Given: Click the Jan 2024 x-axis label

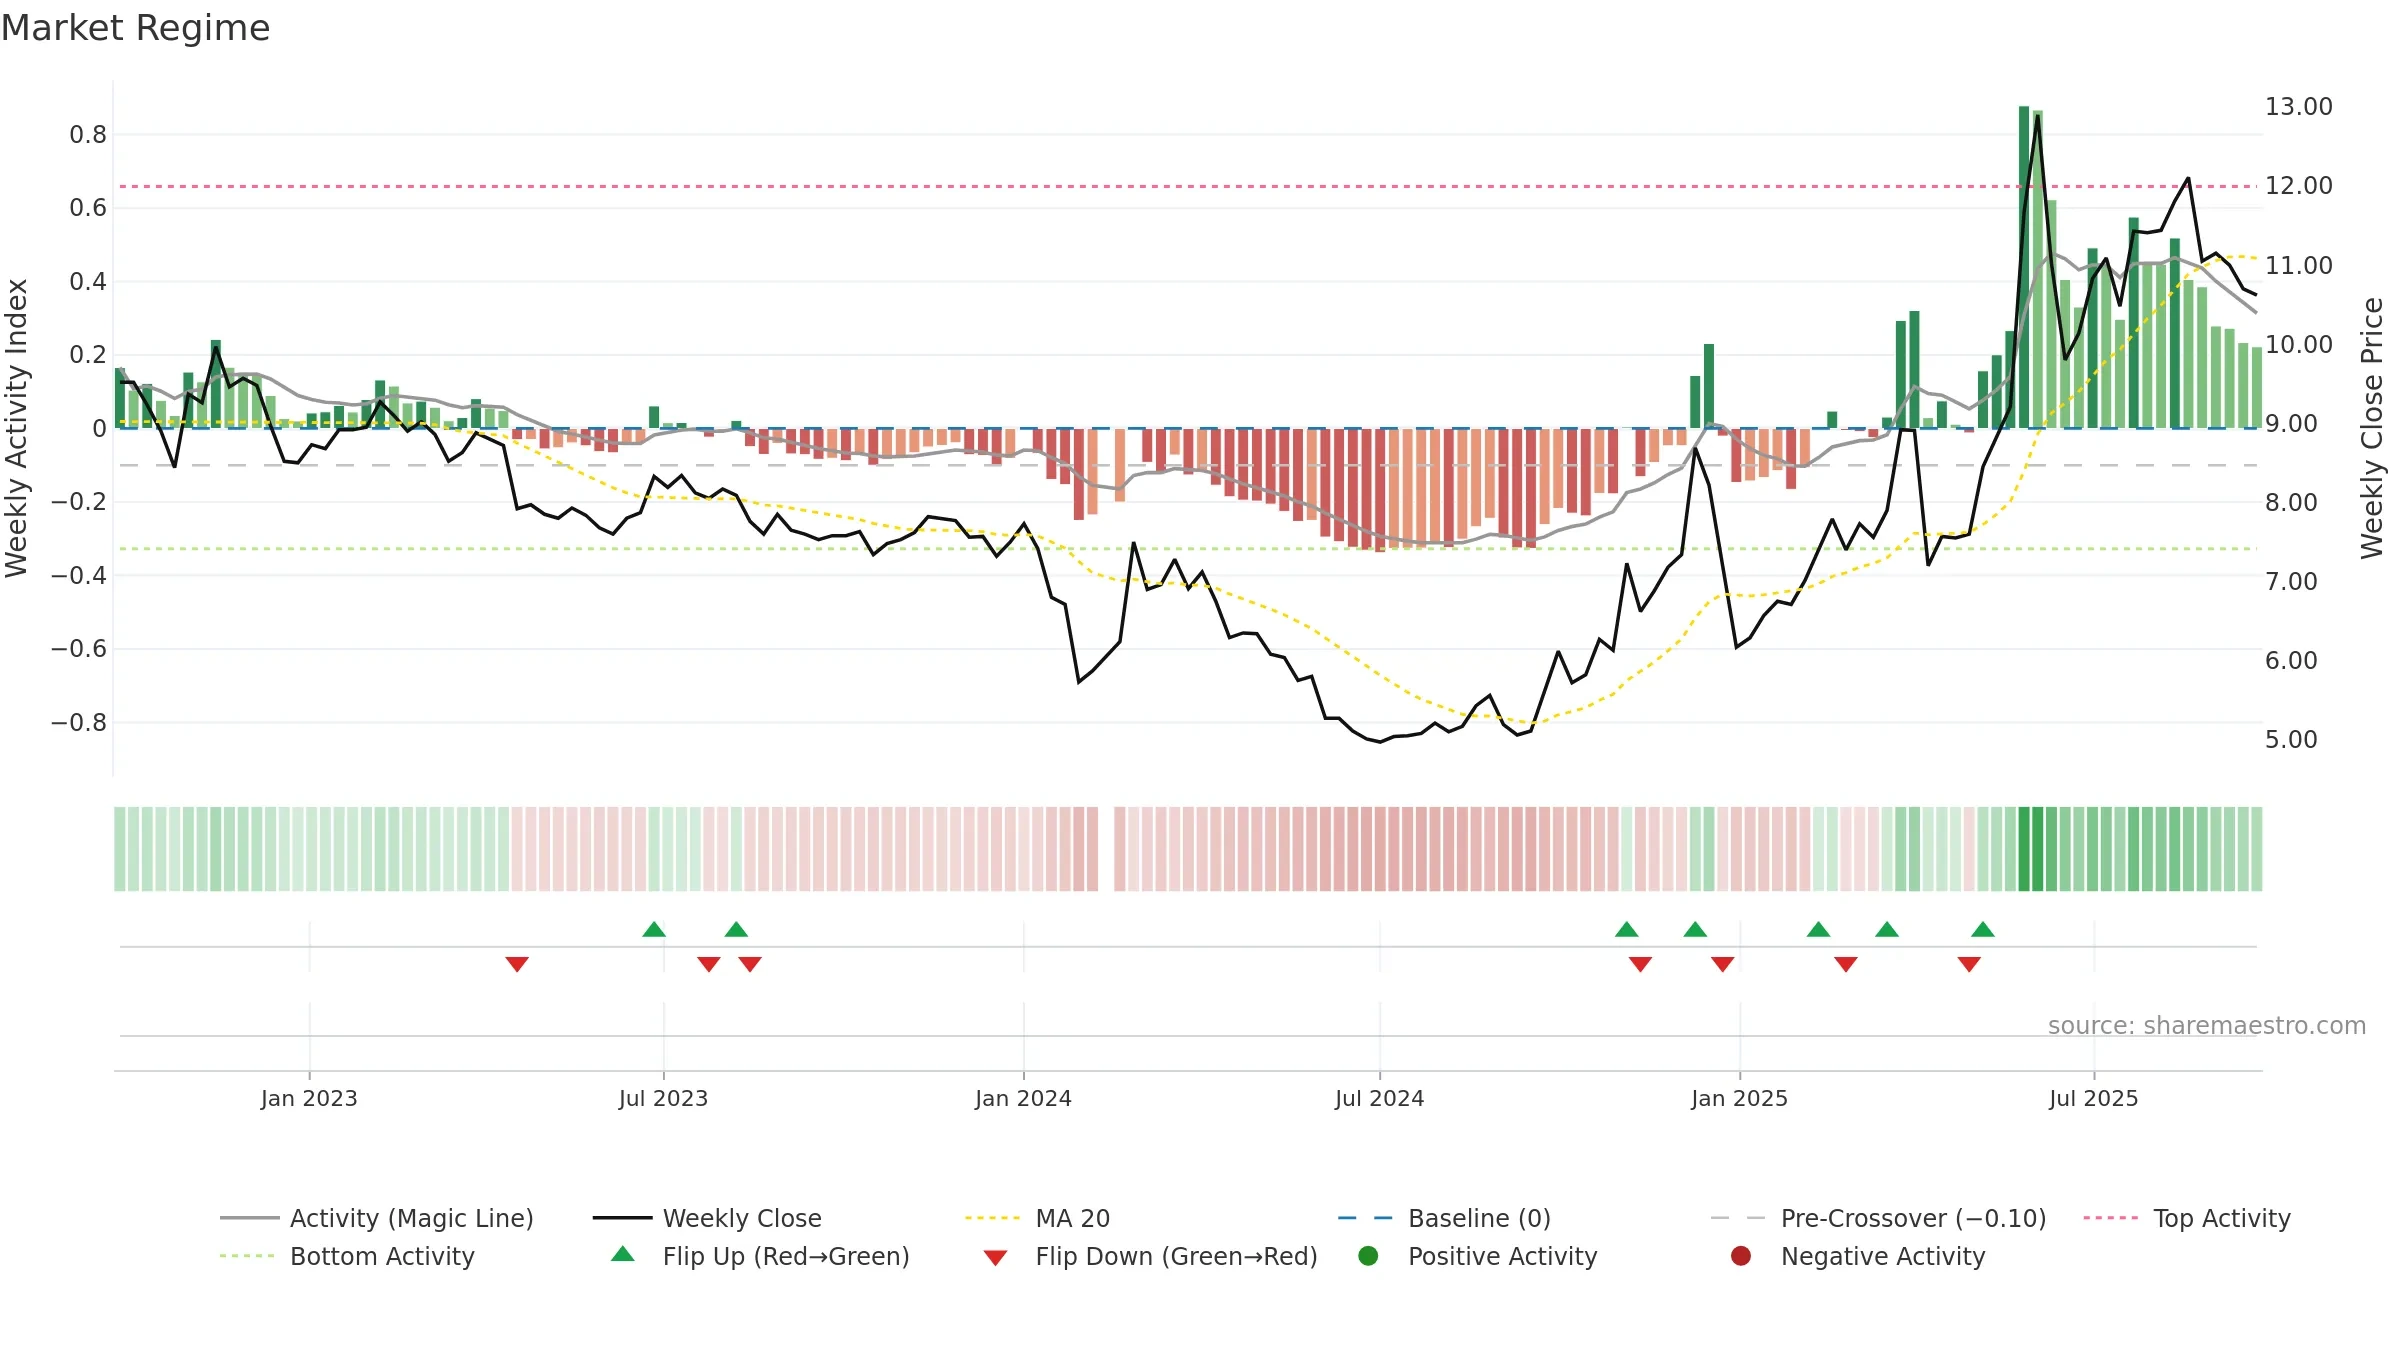Looking at the screenshot, I should click(x=1023, y=1098).
